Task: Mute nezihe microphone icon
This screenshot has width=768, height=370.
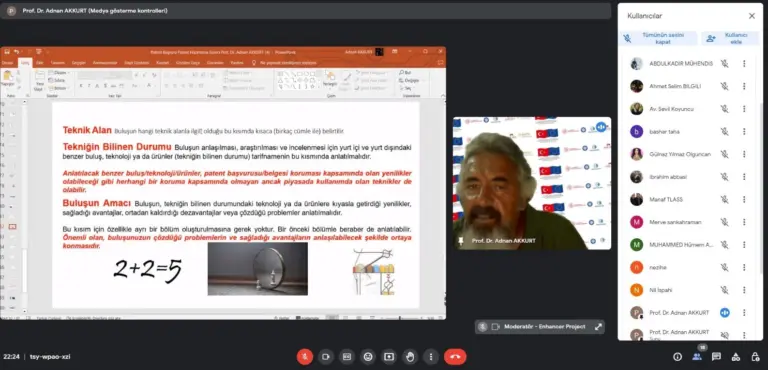Action: [724, 268]
